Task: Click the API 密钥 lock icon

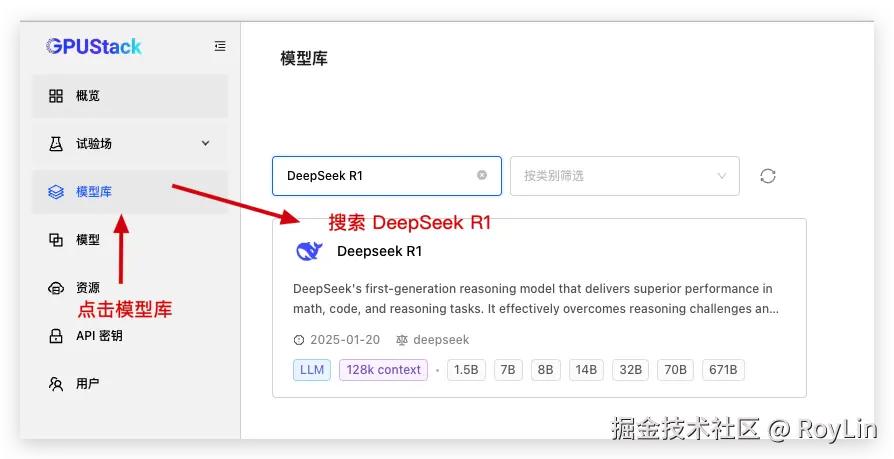Action: click(x=56, y=336)
